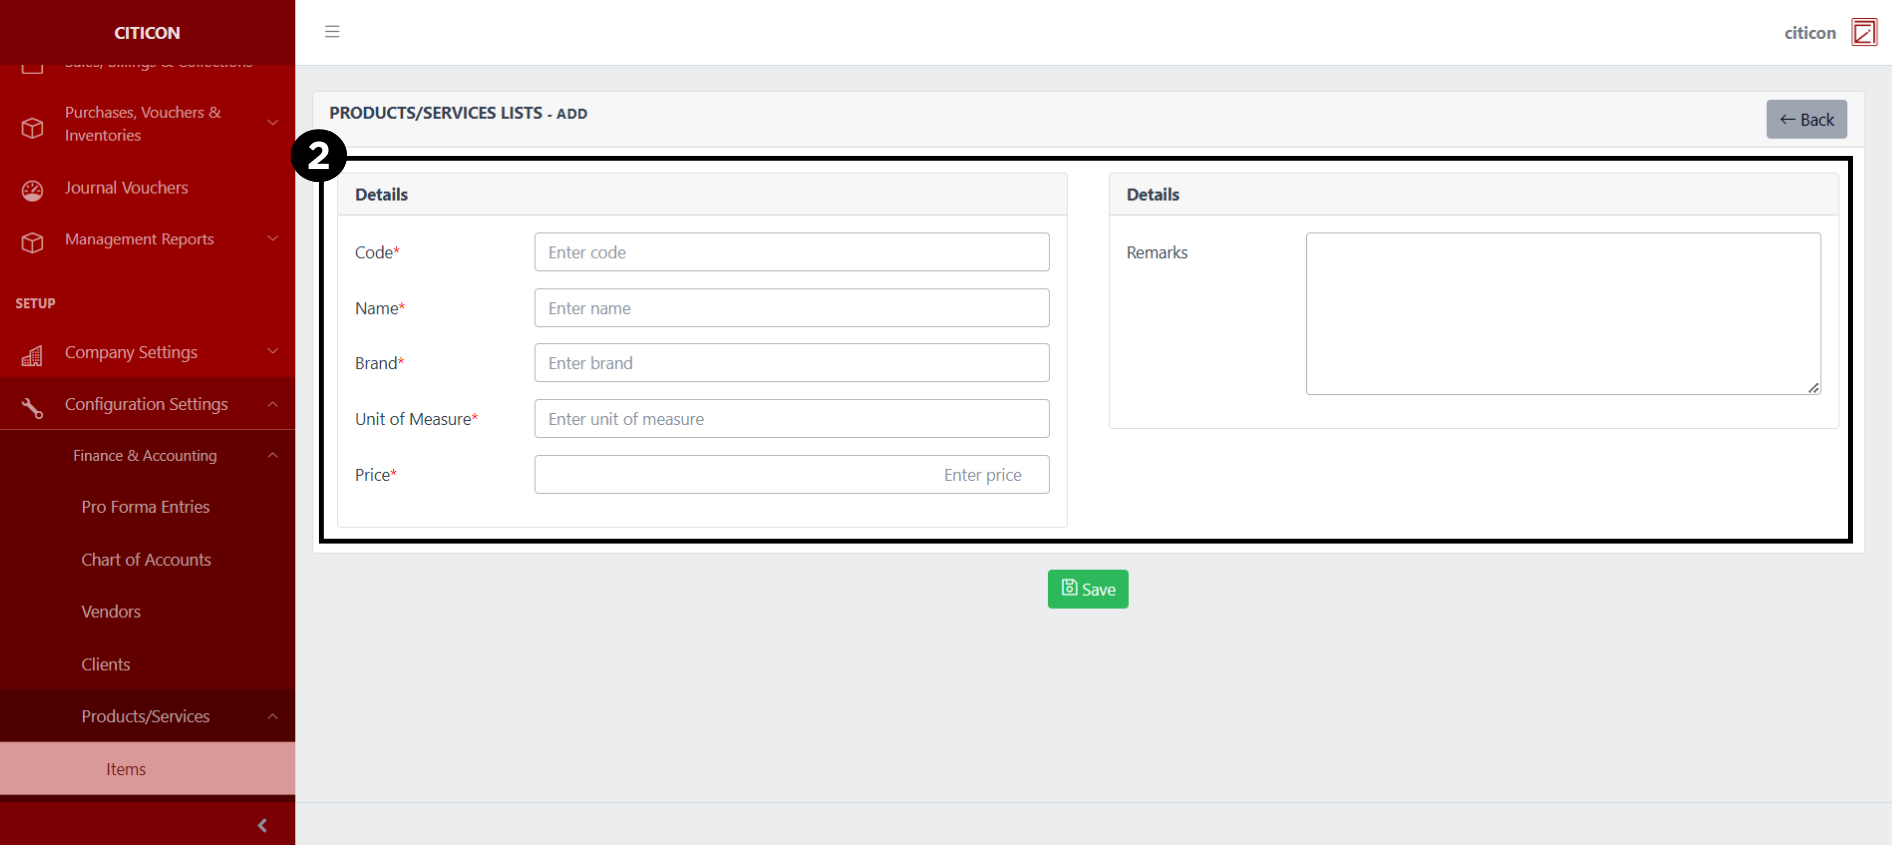Focus the Enter brand field
This screenshot has width=1892, height=845.
click(792, 363)
